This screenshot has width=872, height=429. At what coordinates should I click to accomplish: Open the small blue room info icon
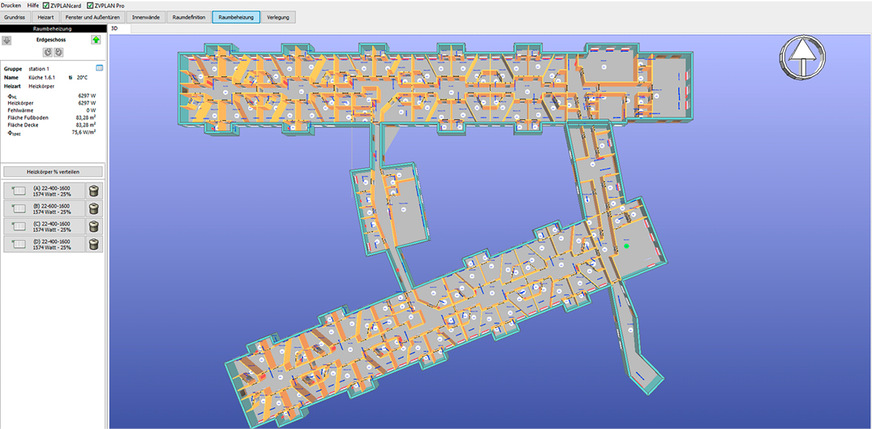[99, 68]
